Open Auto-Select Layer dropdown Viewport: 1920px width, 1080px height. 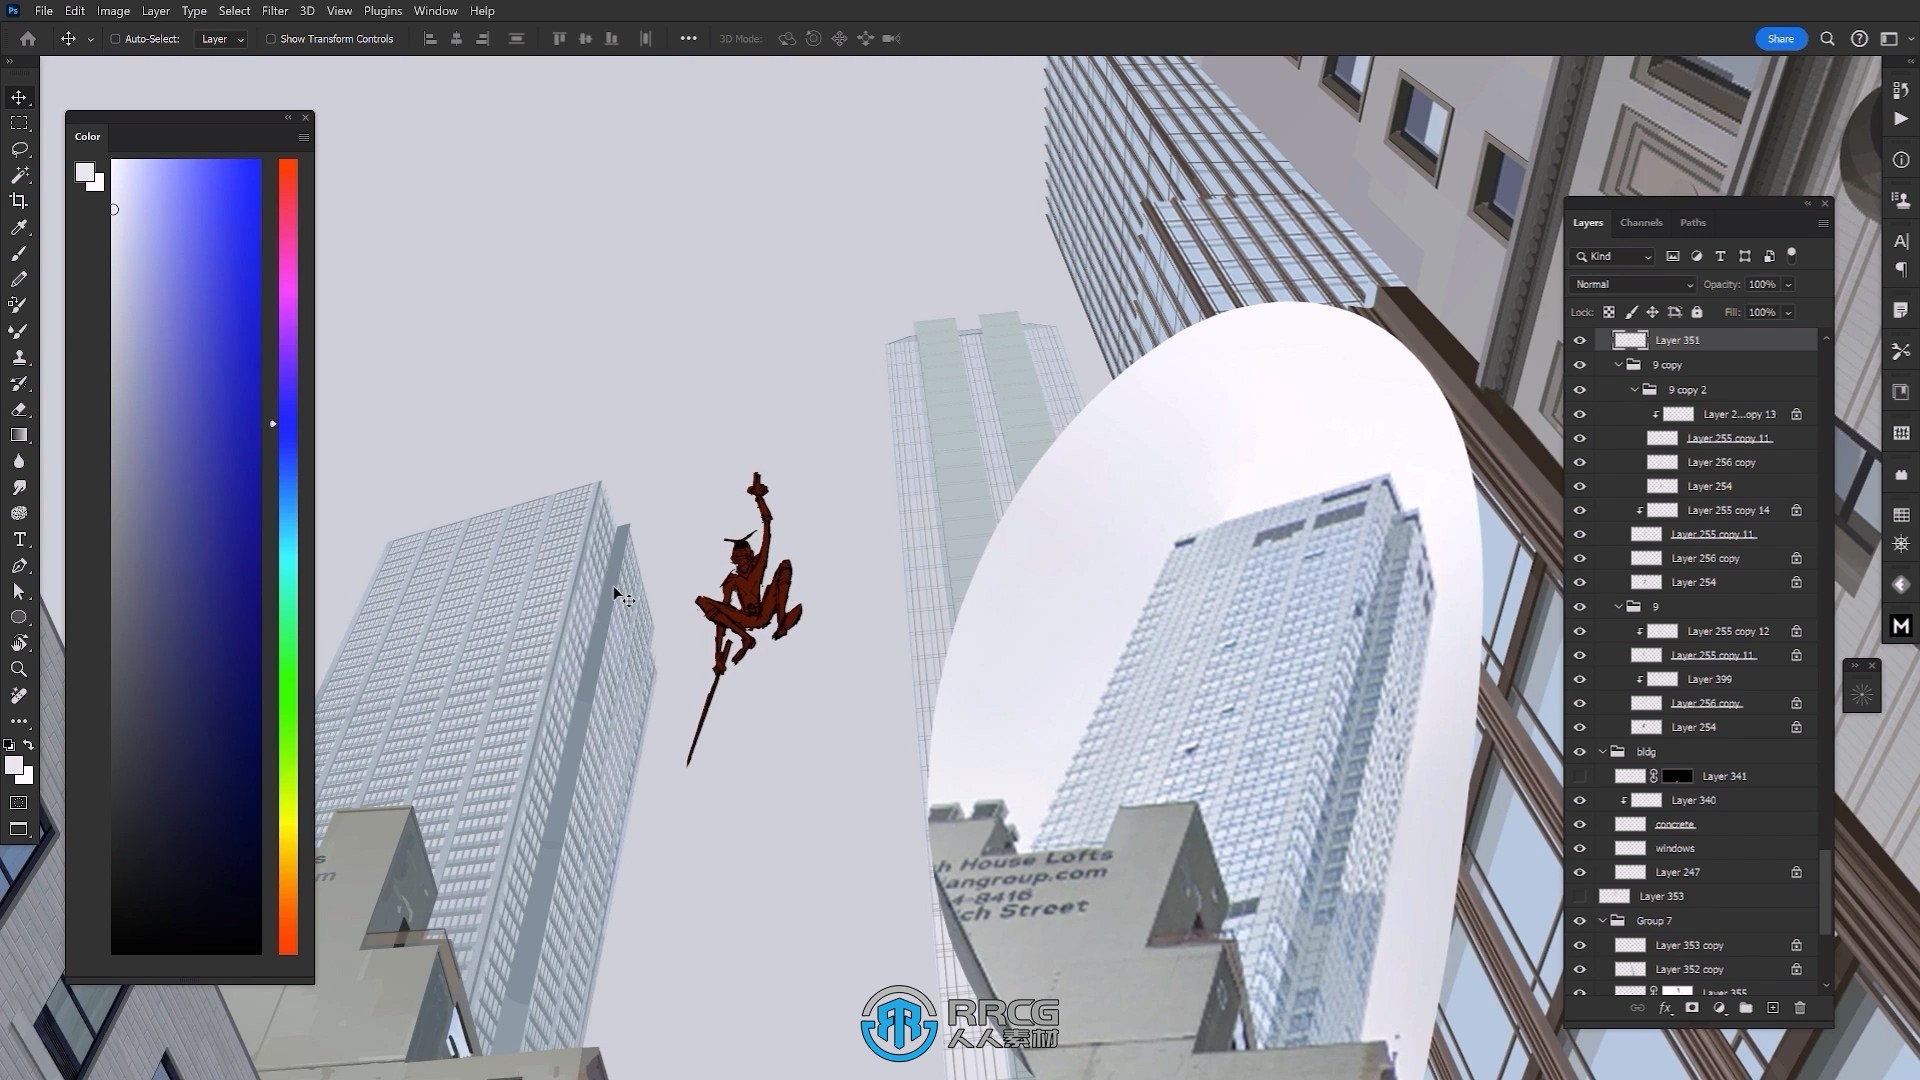pyautogui.click(x=221, y=39)
